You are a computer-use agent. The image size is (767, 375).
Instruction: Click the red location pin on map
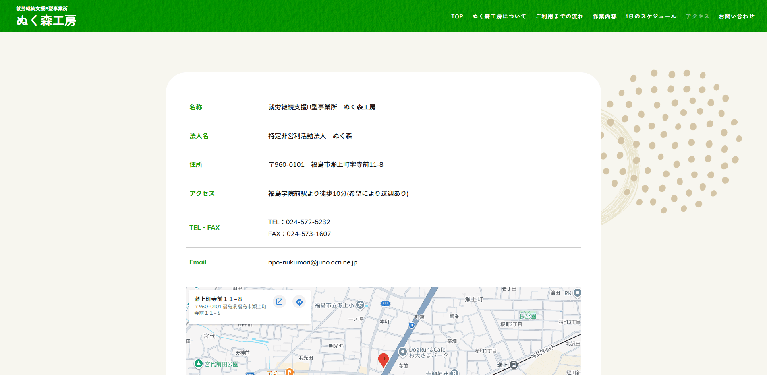pyautogui.click(x=384, y=360)
